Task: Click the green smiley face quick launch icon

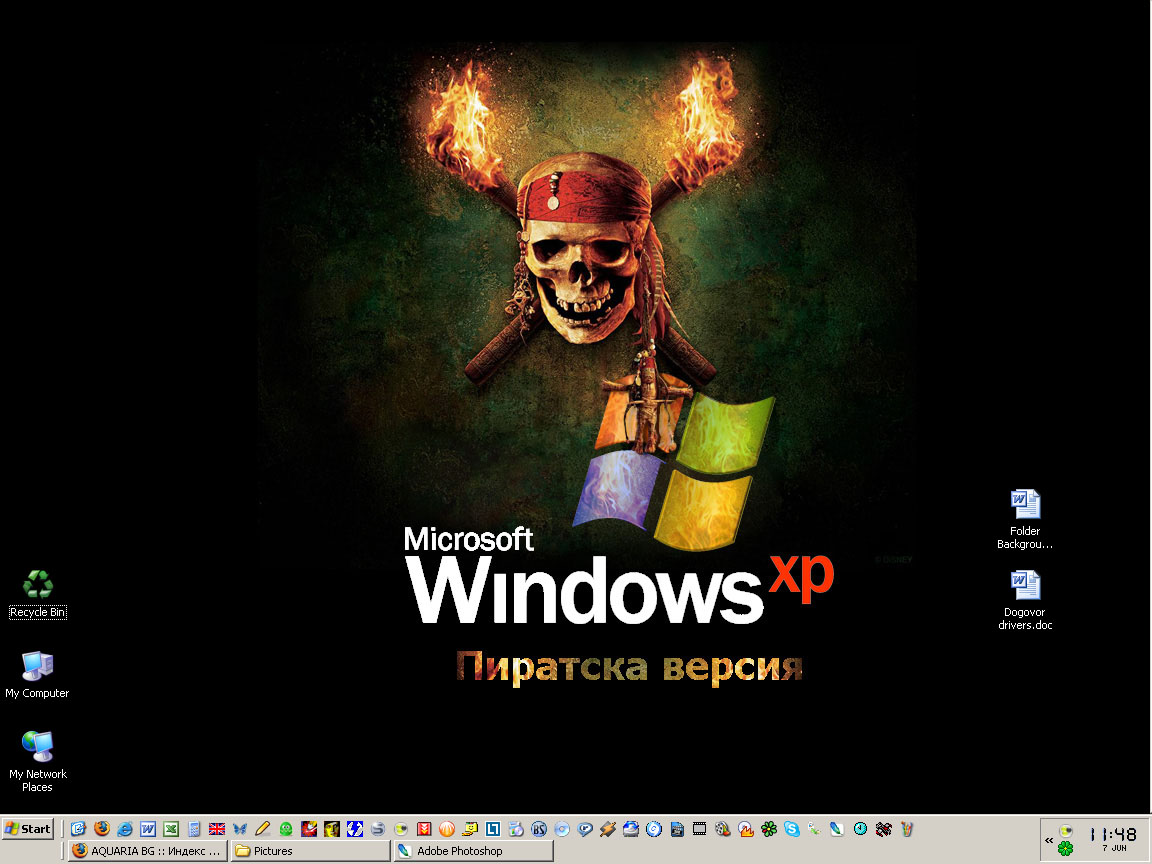Action: point(286,829)
